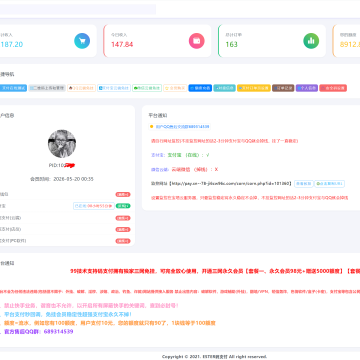360x360 pixels.
Task: Open the gray 二维码上传与管理 button
Action: pyautogui.click(x=47, y=88)
